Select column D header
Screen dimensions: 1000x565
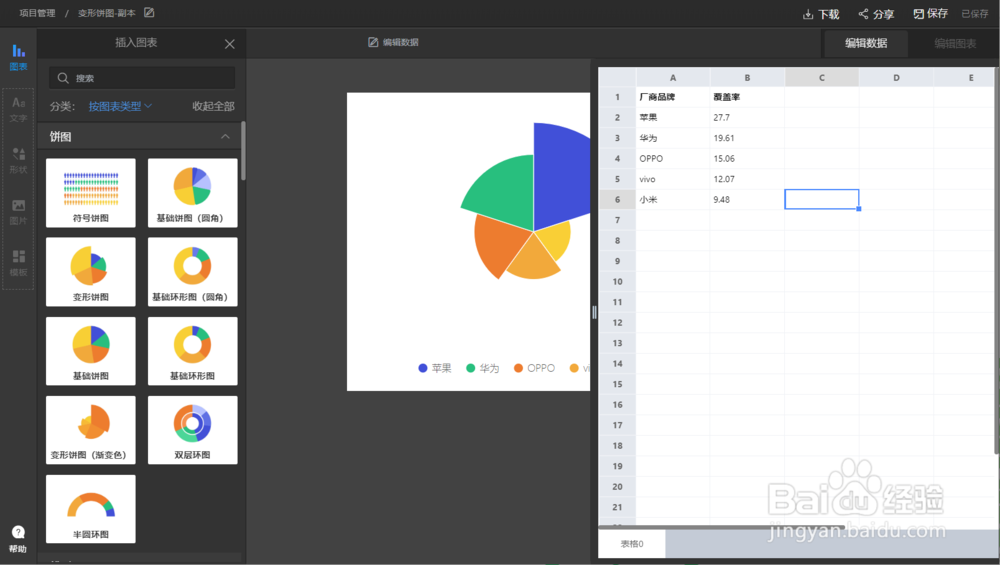[x=897, y=77]
